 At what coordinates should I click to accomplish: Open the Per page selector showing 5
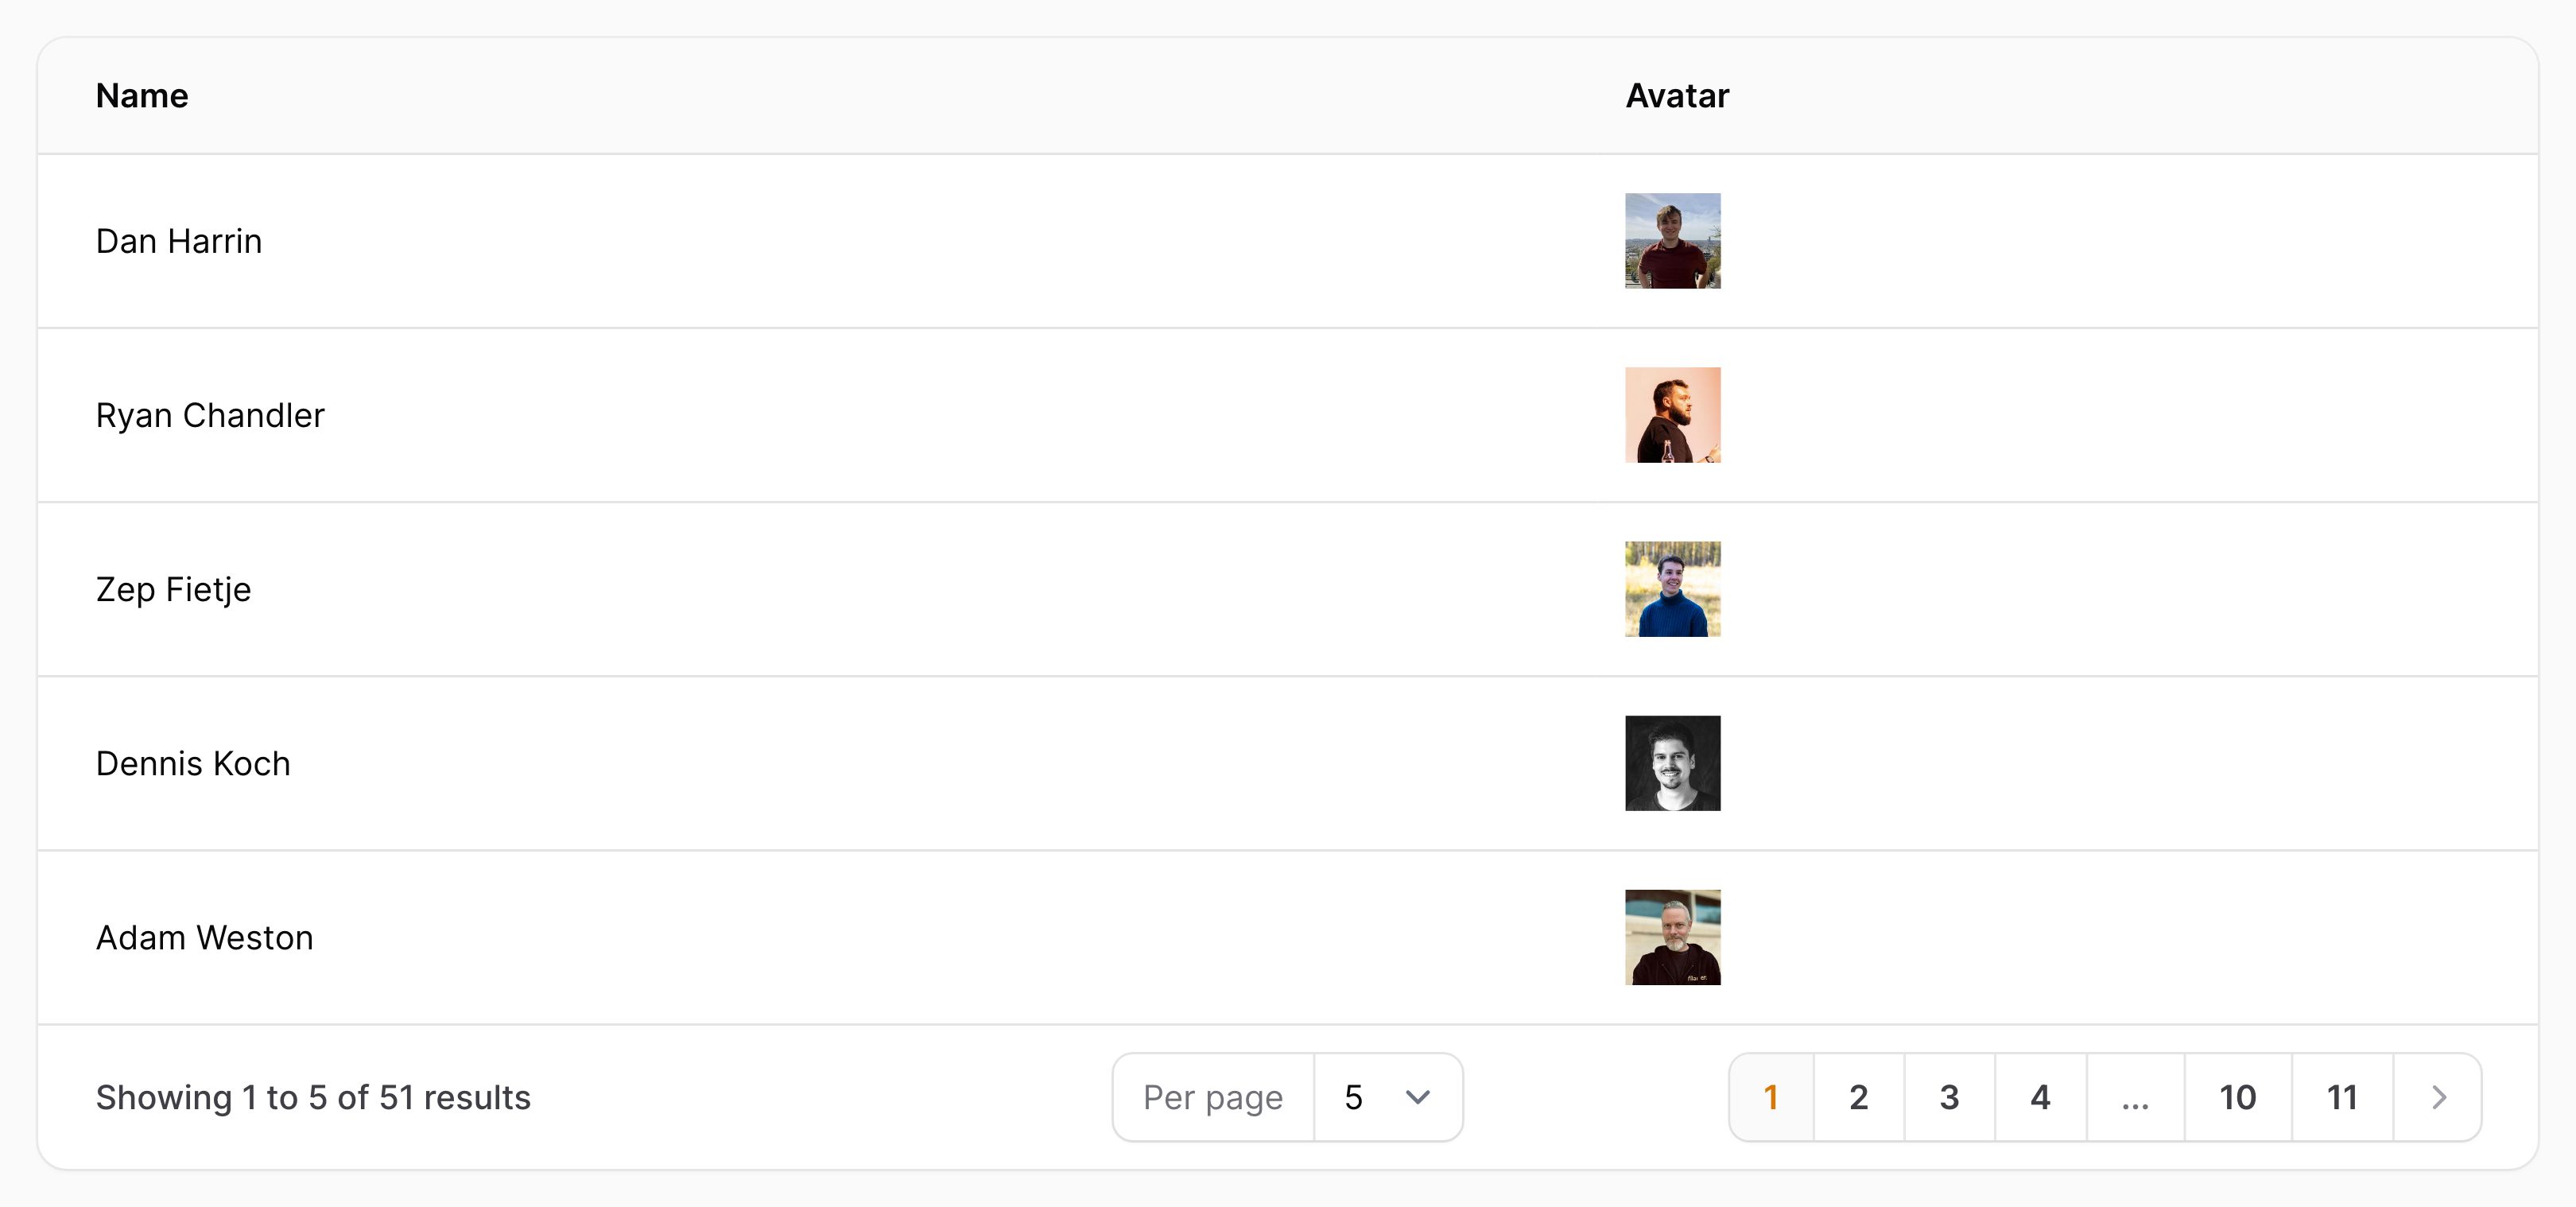[x=1388, y=1097]
